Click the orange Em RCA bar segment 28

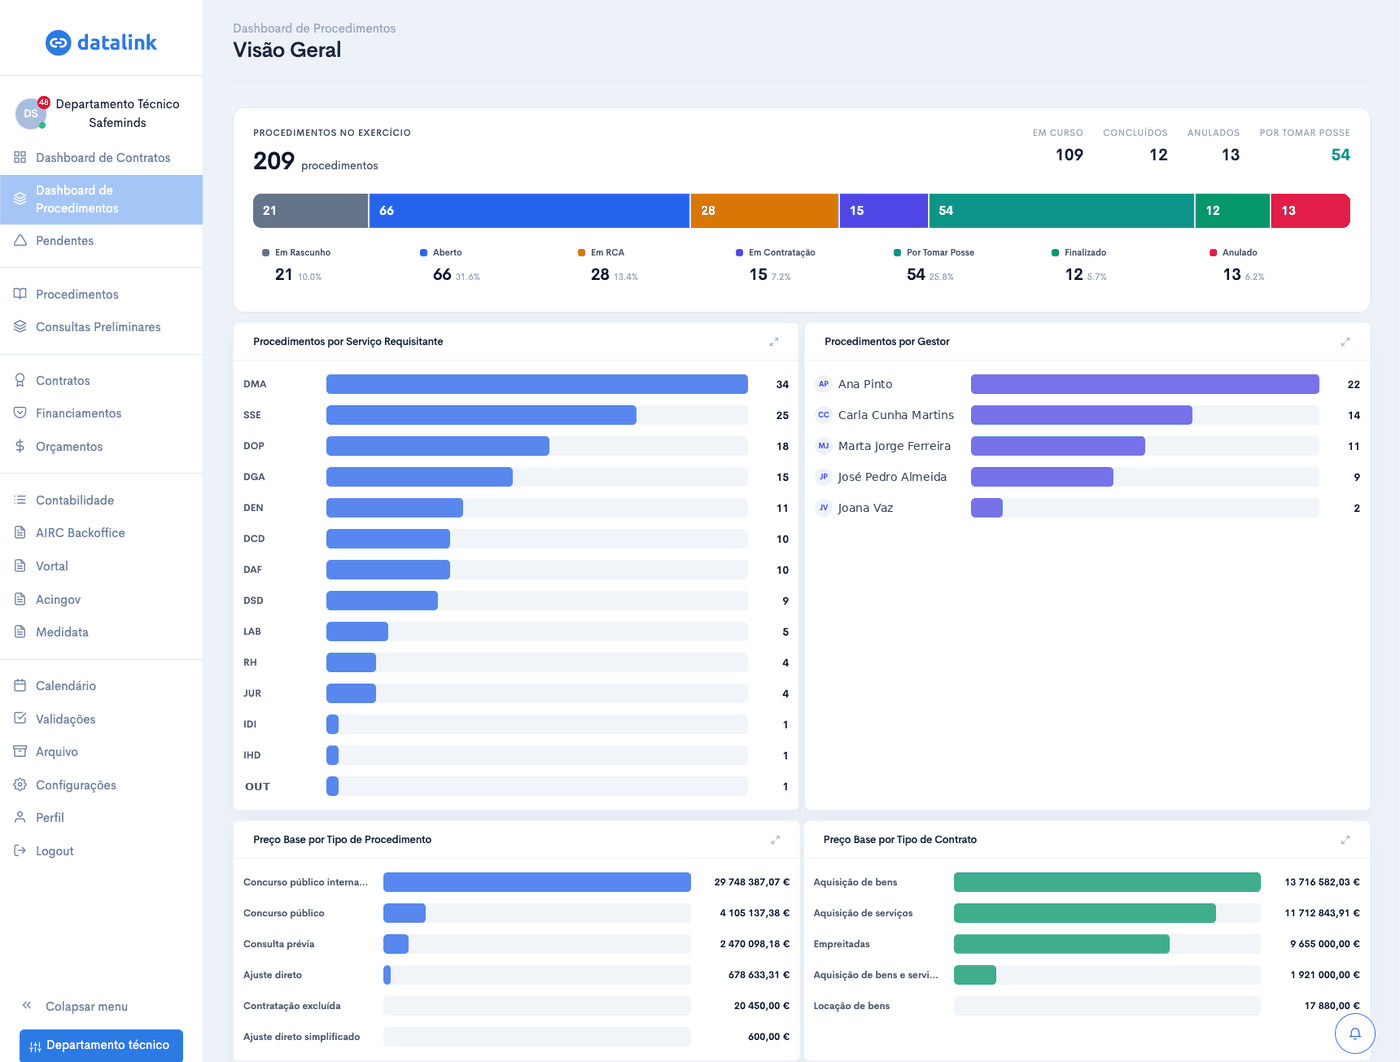tap(764, 211)
